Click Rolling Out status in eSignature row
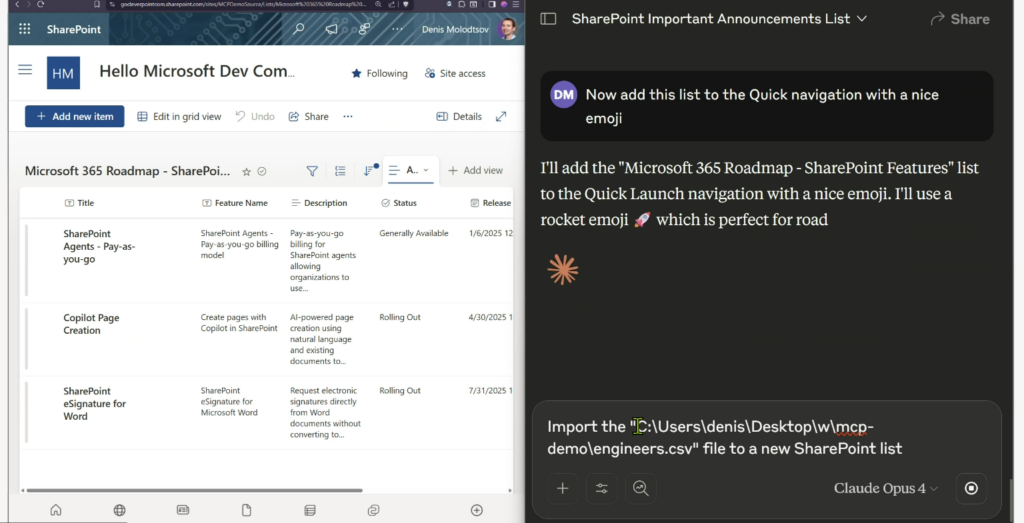 click(400, 390)
